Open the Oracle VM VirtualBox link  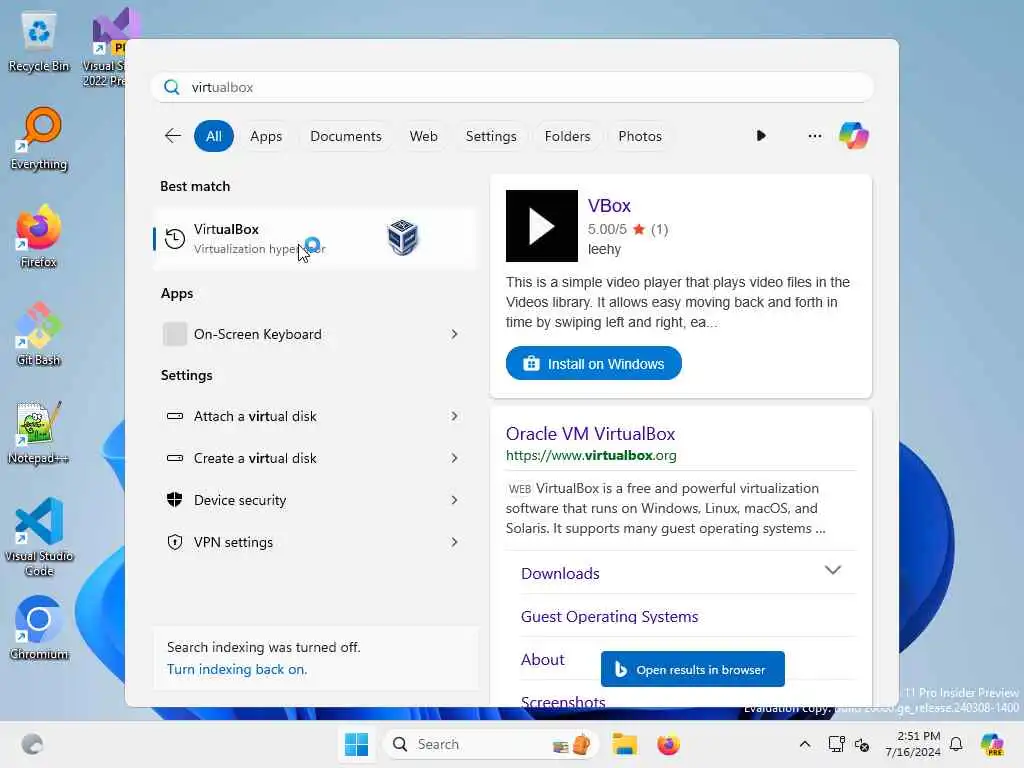click(x=590, y=434)
